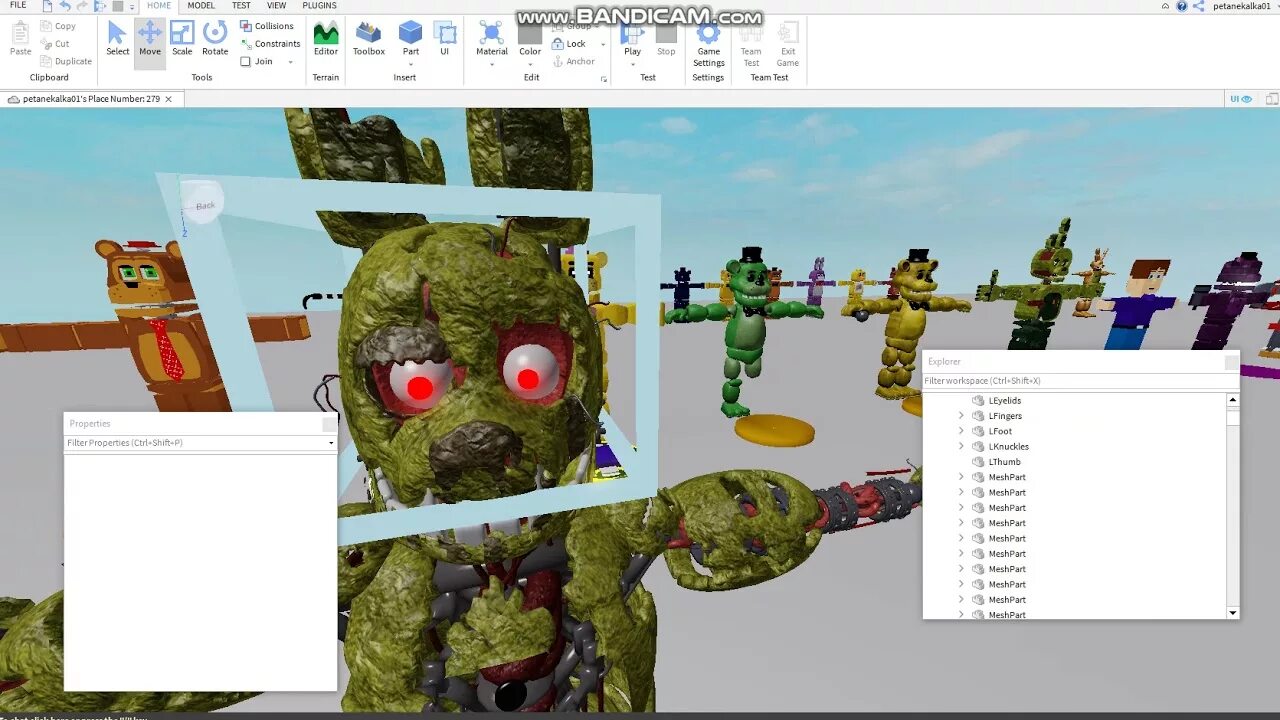Choose the Select tool
Image resolution: width=1280 pixels, height=720 pixels.
[x=118, y=39]
